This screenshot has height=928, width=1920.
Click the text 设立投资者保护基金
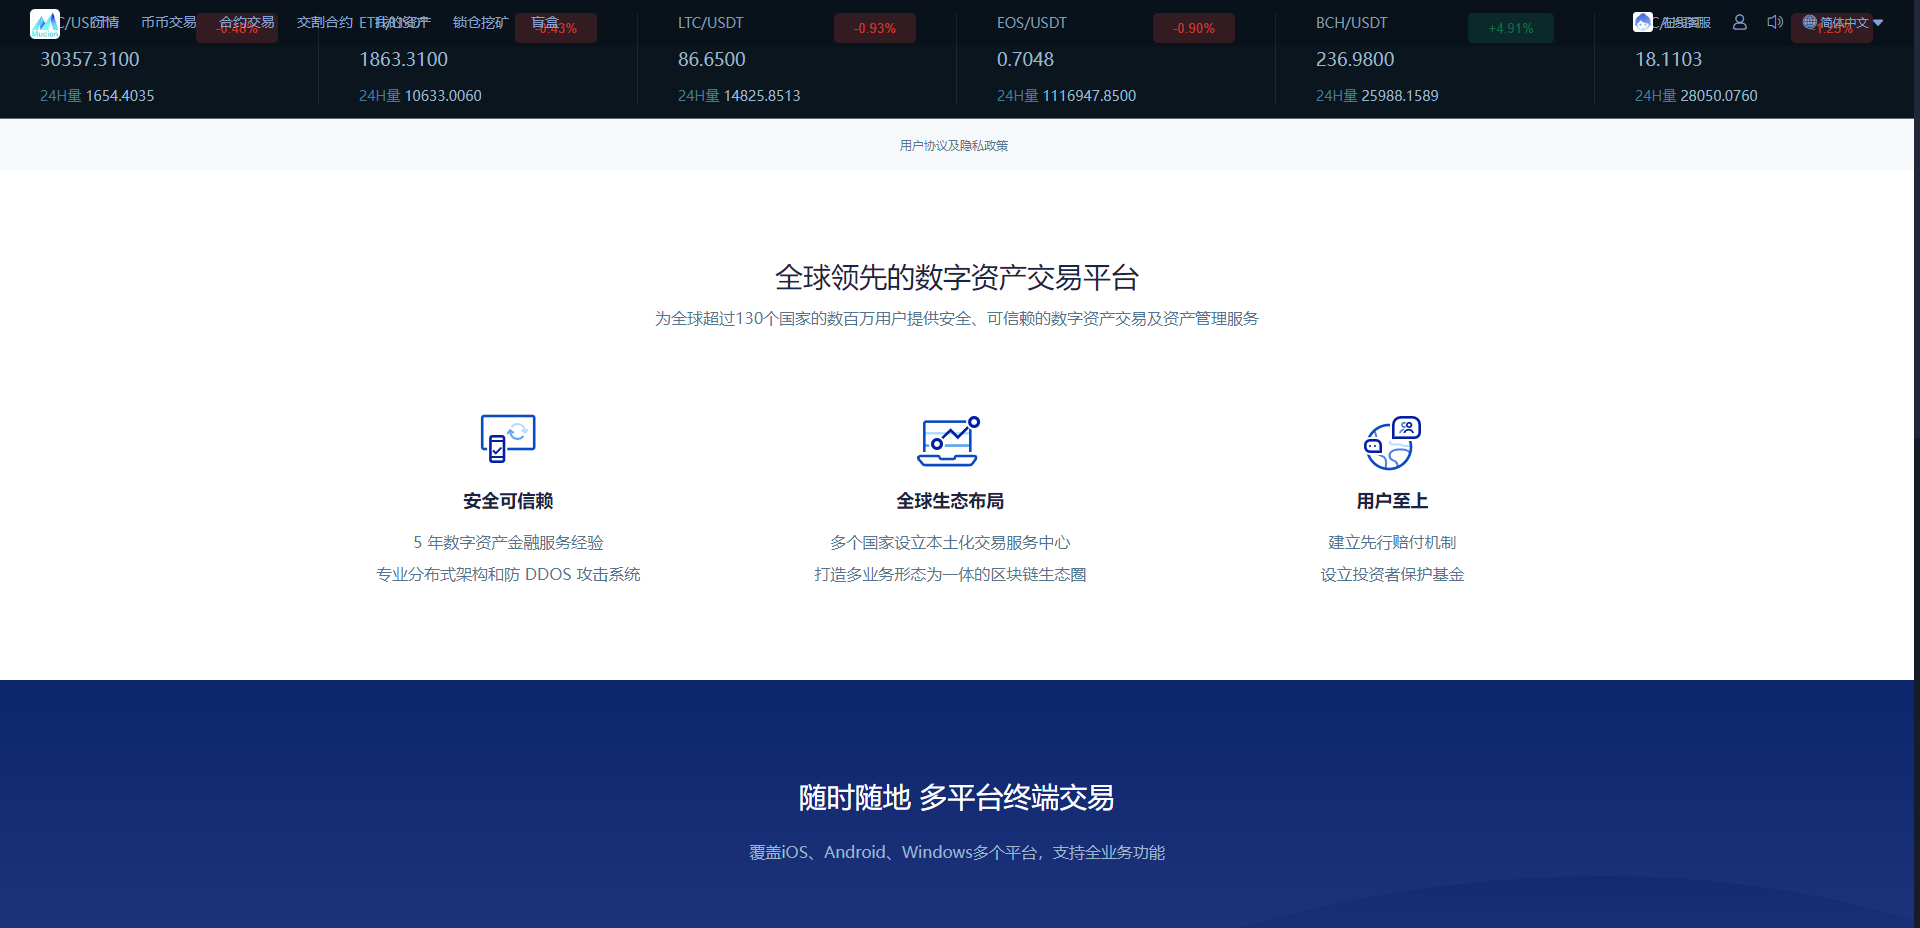[x=1392, y=575]
